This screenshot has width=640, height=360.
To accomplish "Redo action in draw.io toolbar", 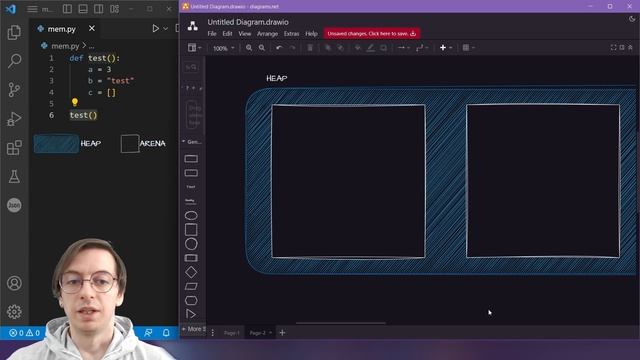I will (x=293, y=48).
